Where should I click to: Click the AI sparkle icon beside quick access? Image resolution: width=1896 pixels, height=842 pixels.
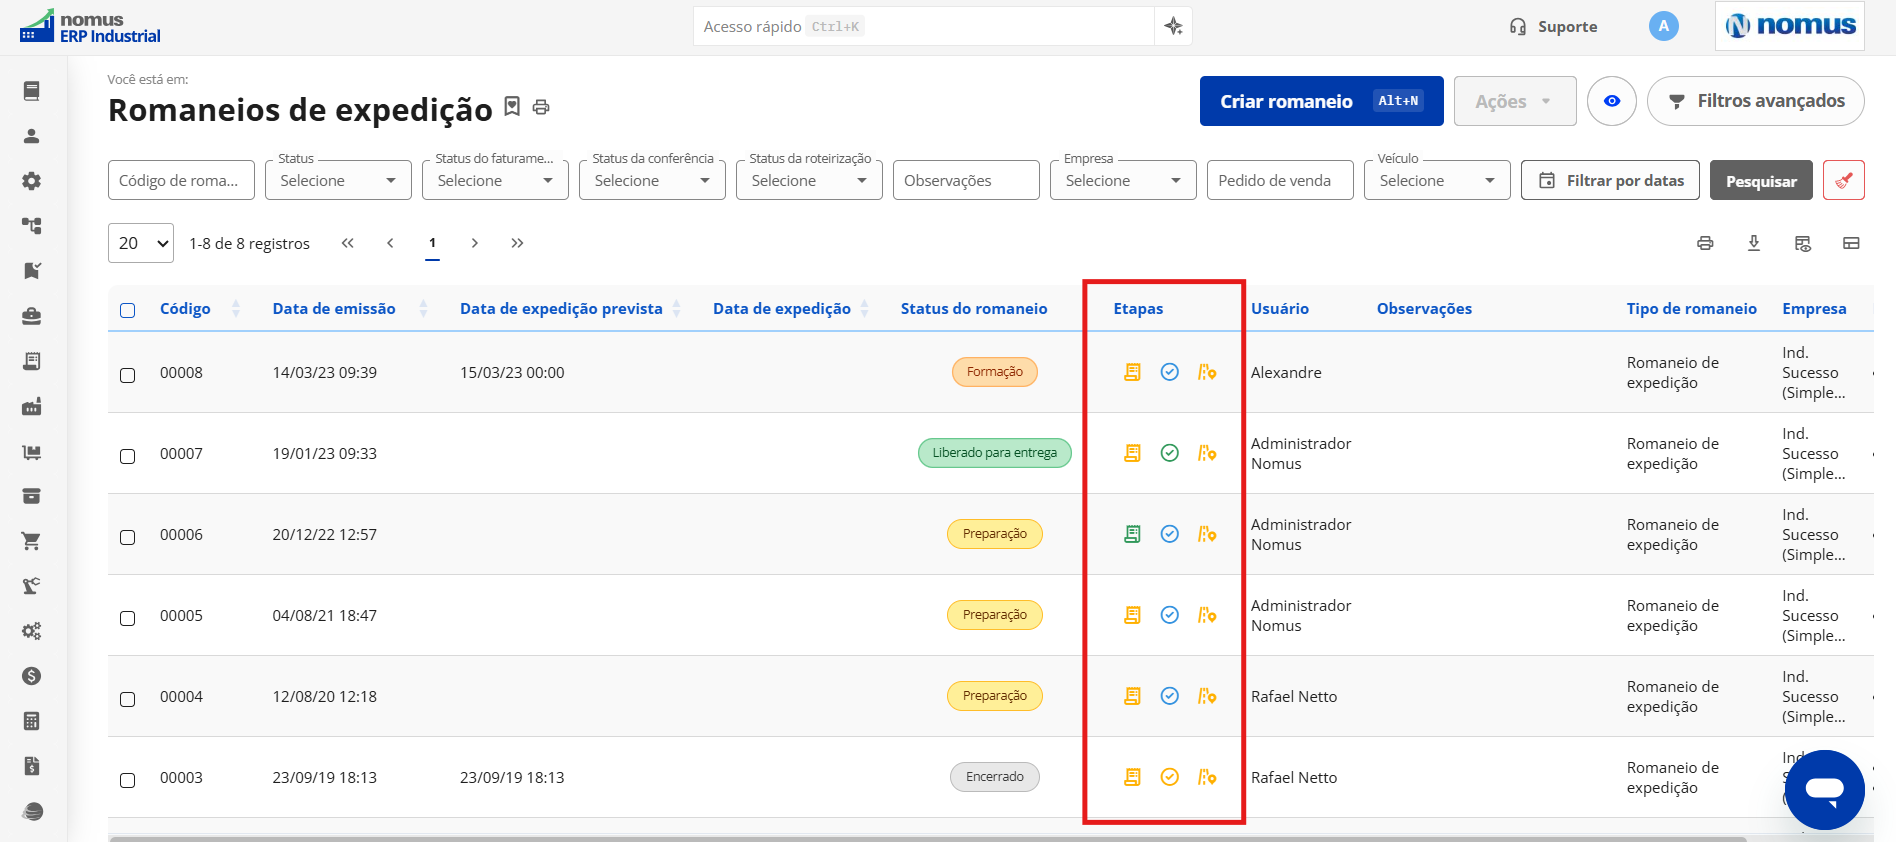(x=1174, y=26)
